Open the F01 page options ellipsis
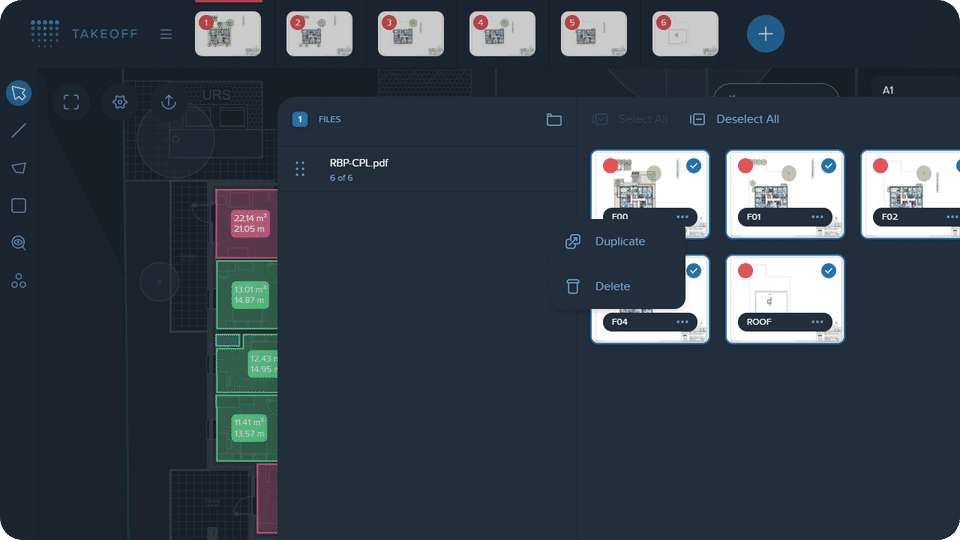Viewport: 960px width, 540px height. [817, 217]
